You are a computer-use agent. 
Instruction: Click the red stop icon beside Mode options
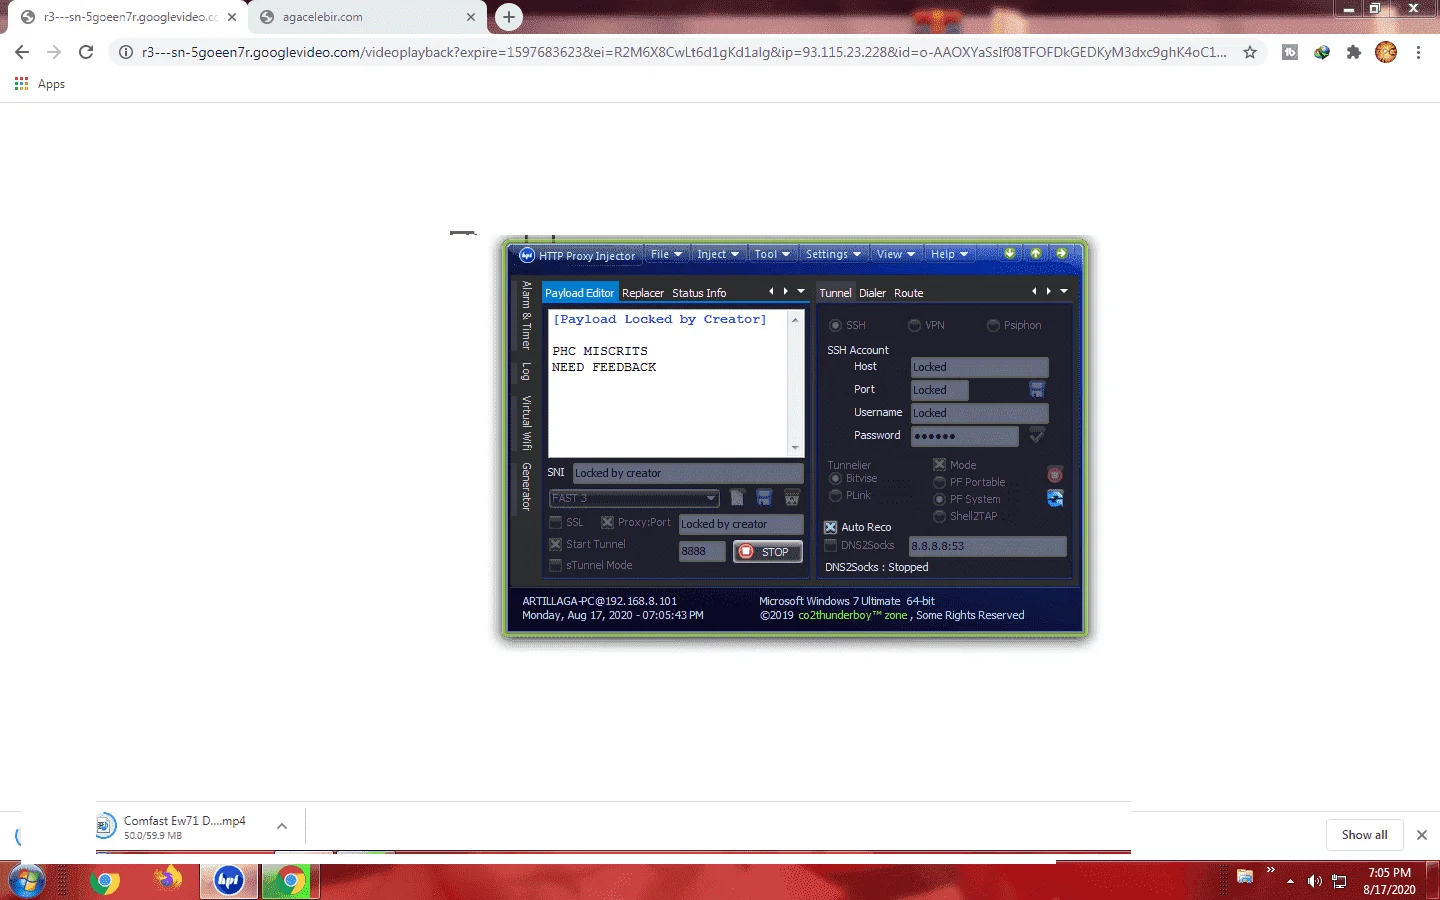1055,474
